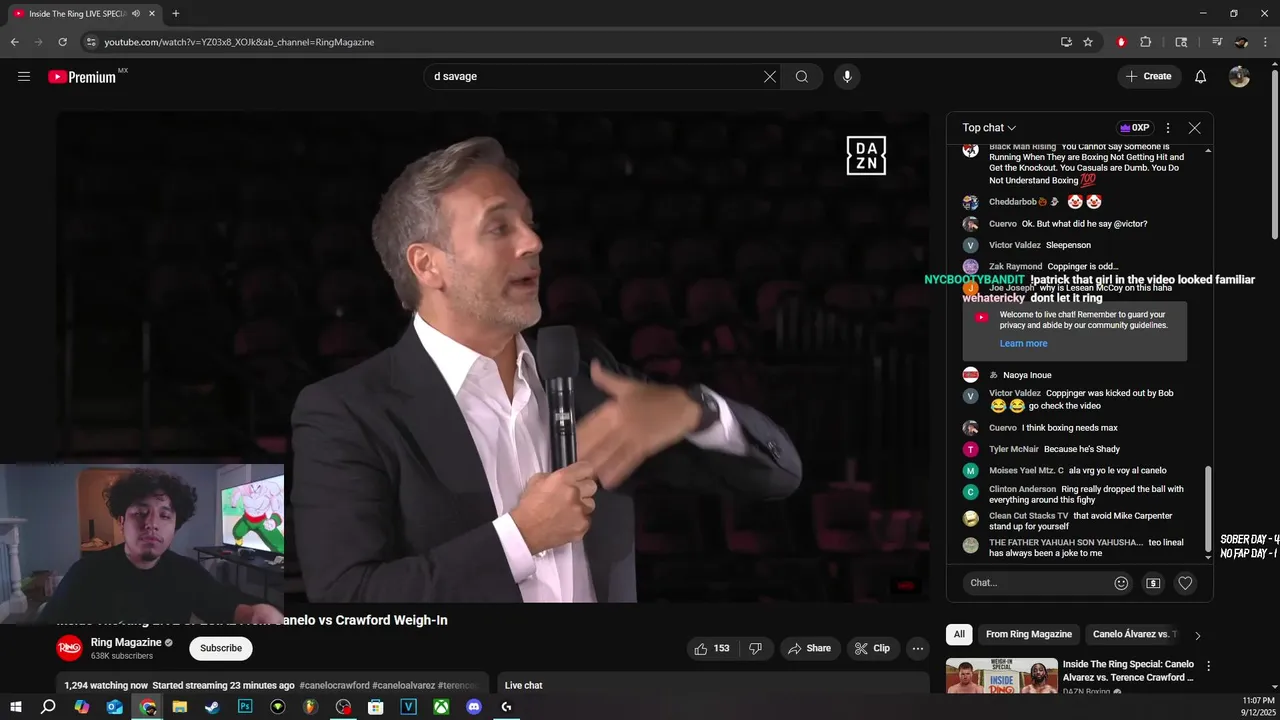Screen dimensions: 1280x720
Task: Open YouTube notifications bell
Action: pos(1201,76)
